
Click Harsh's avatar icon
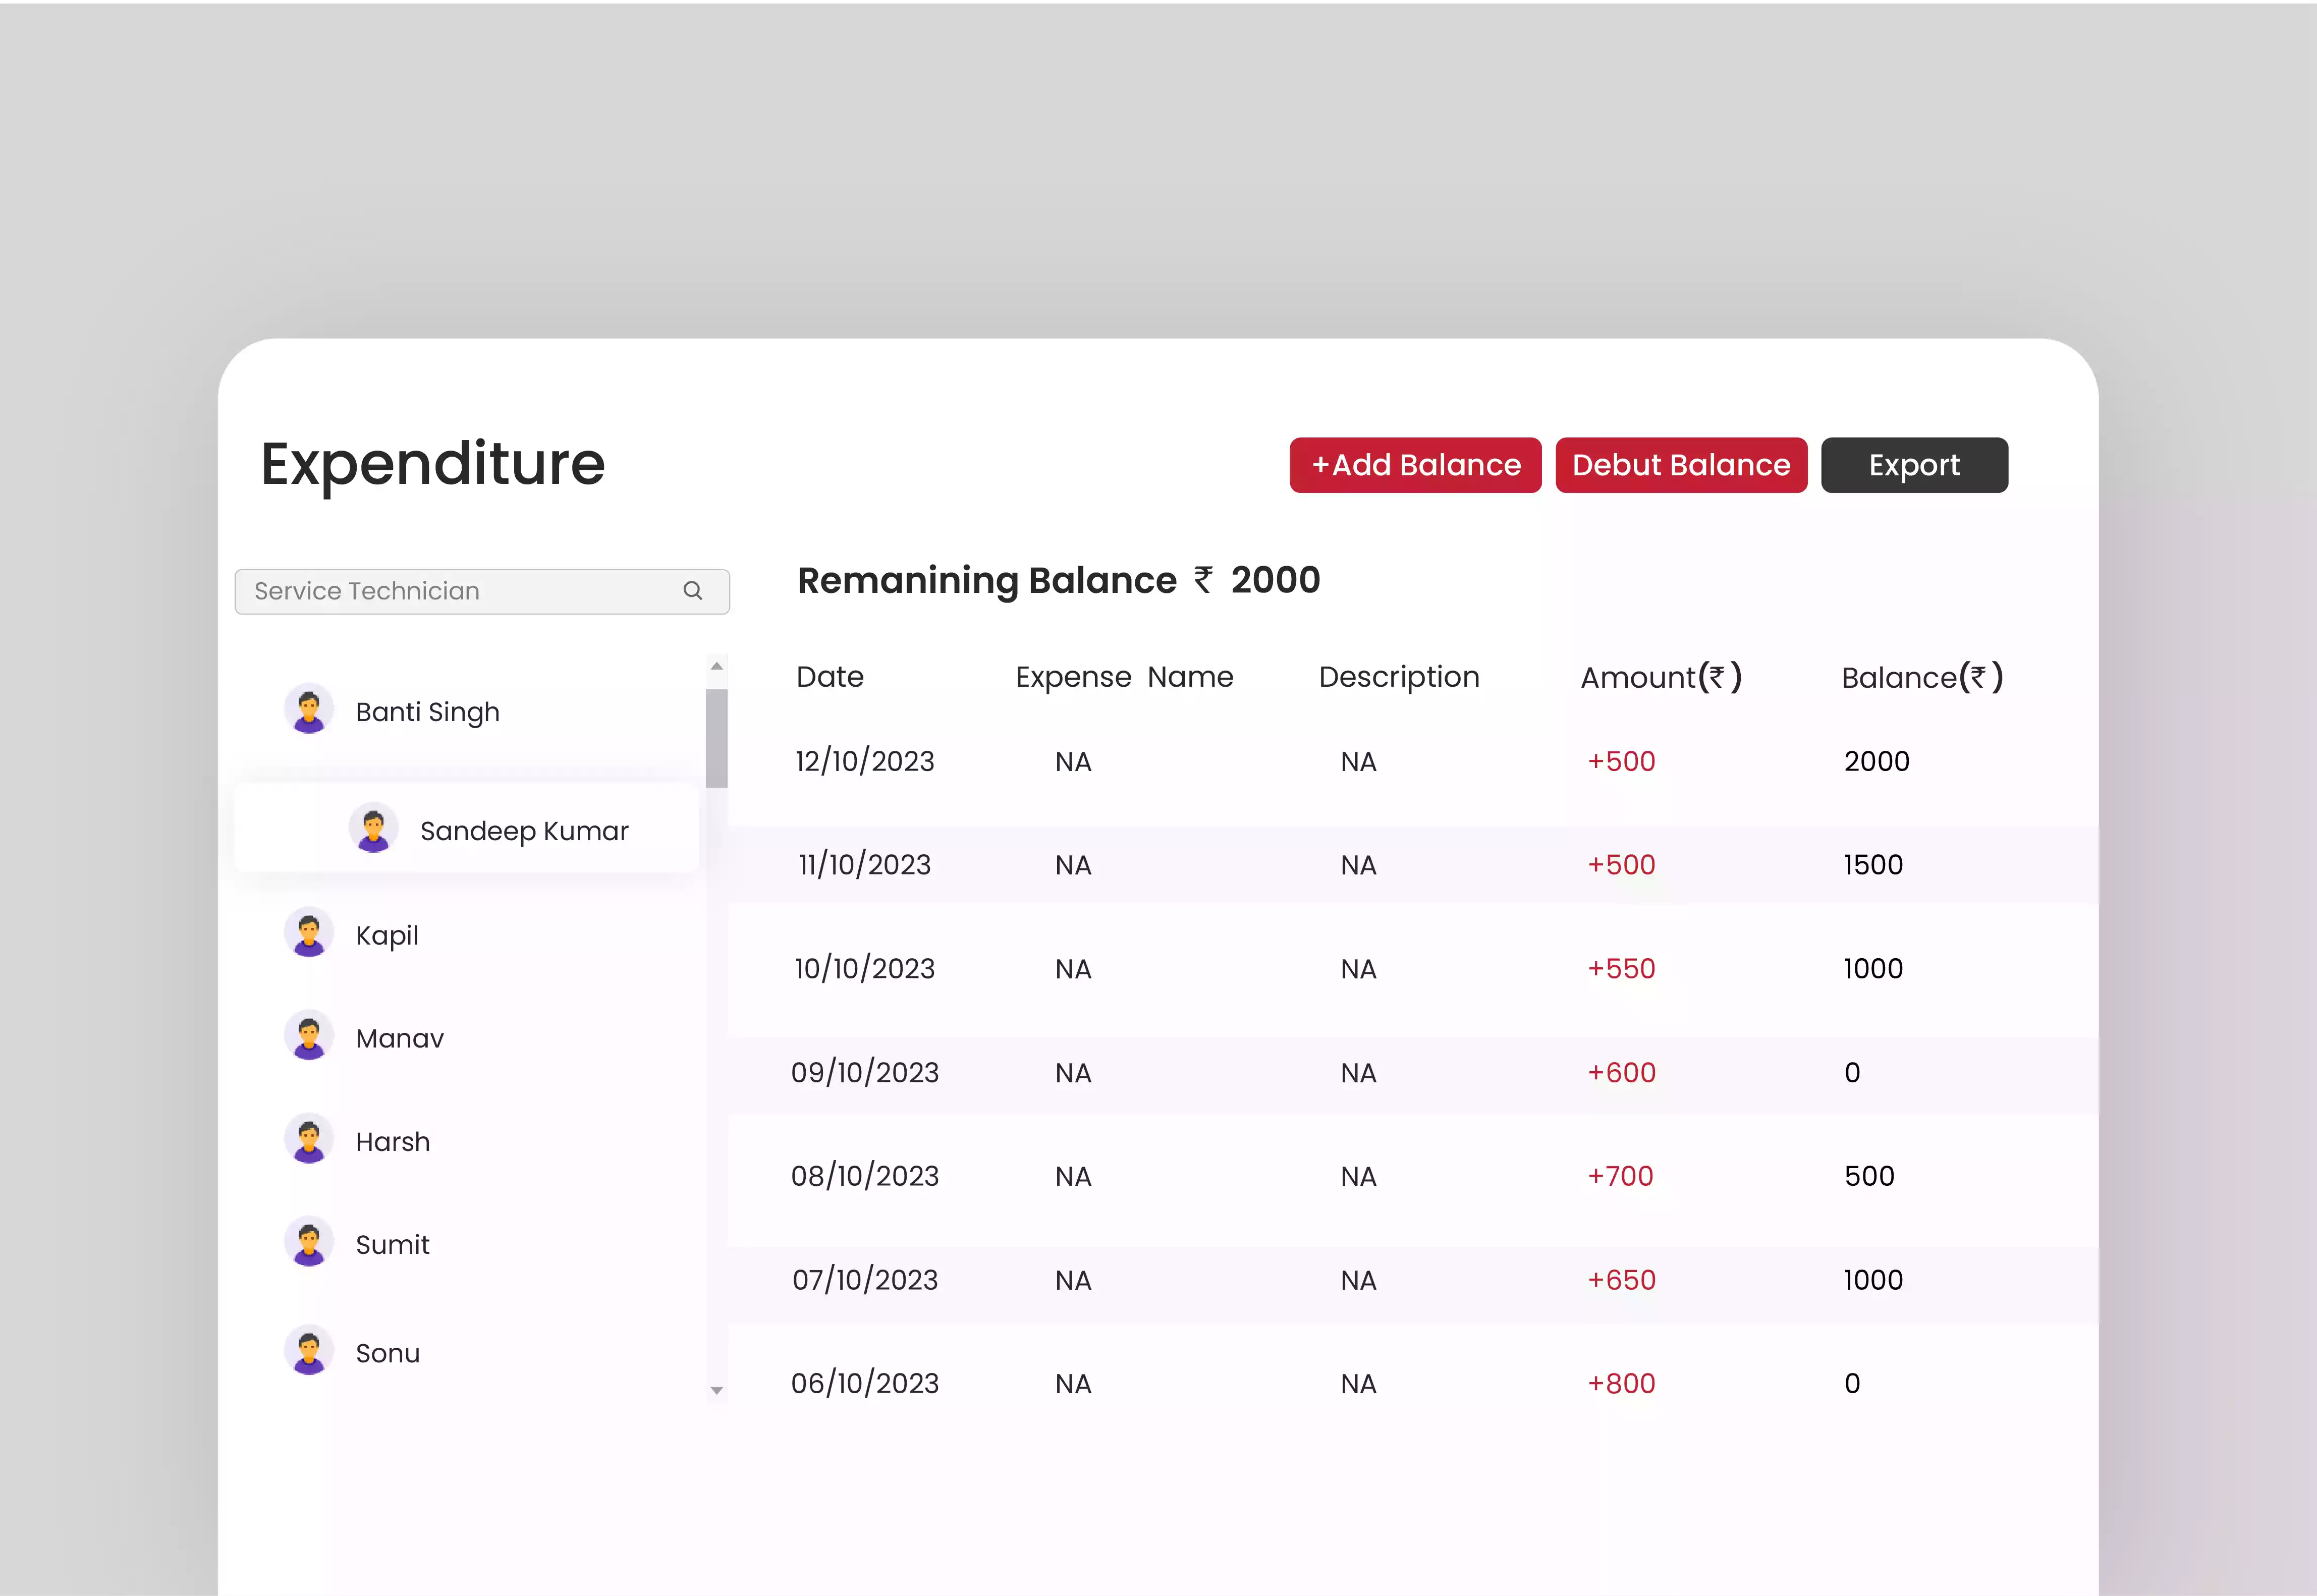tap(309, 1139)
